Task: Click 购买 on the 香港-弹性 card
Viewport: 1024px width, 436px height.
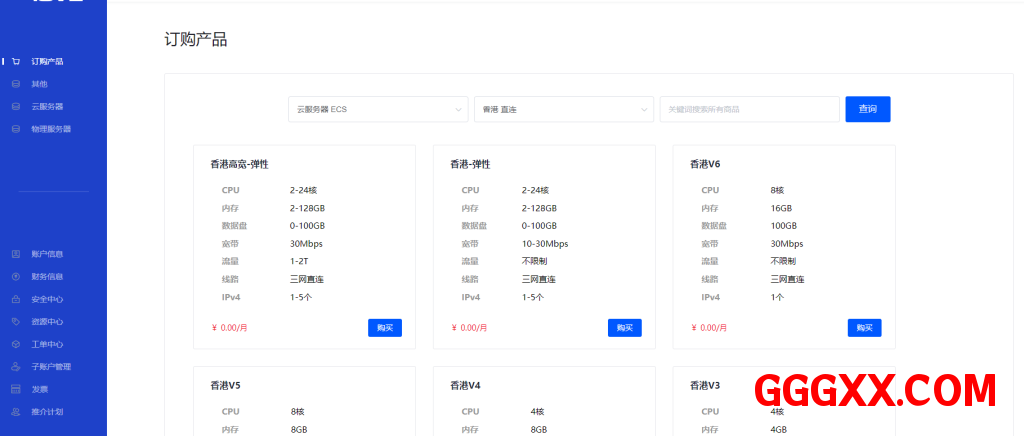Action: point(624,328)
